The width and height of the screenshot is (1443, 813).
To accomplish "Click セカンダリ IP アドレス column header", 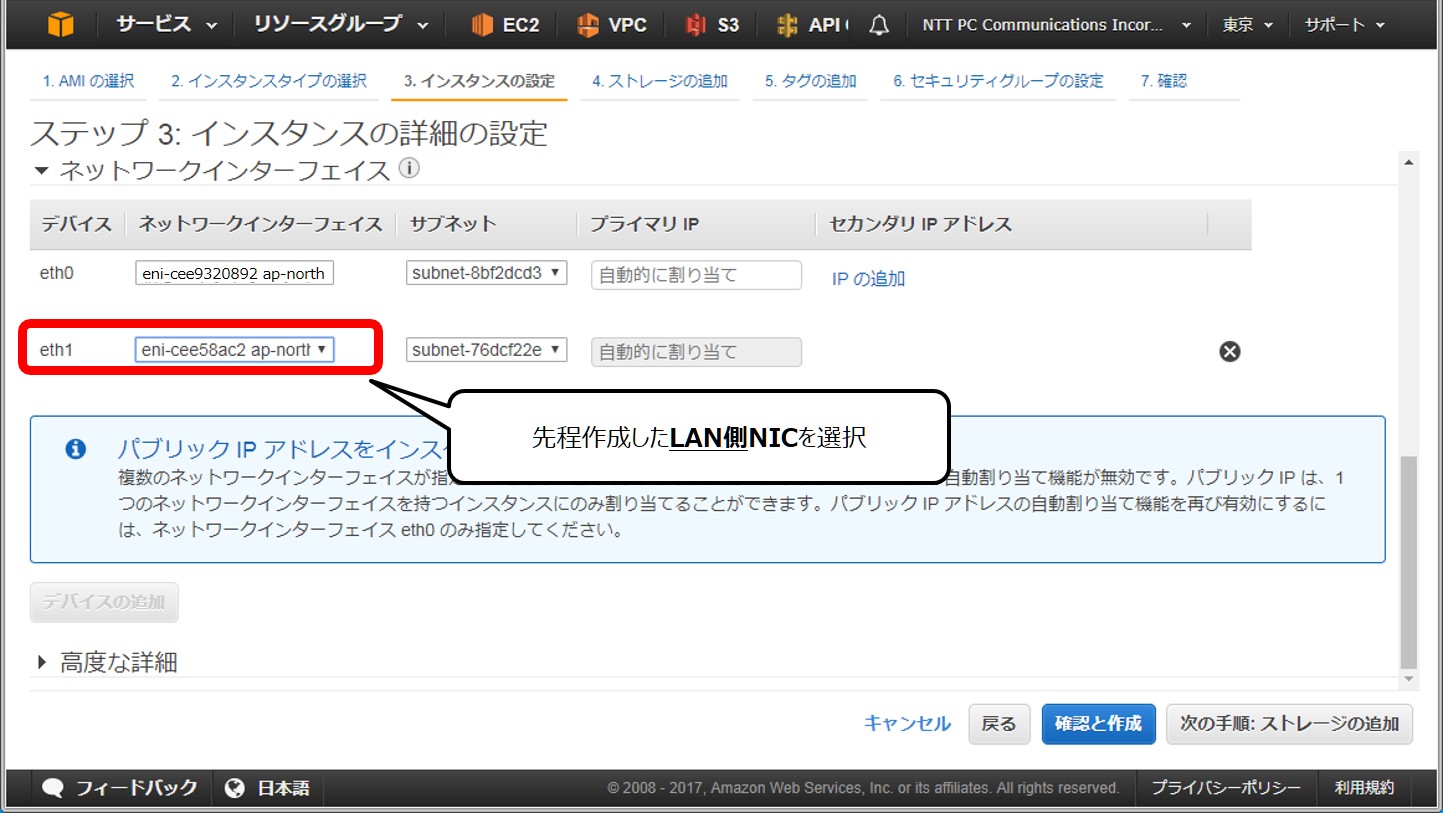I will pos(921,224).
